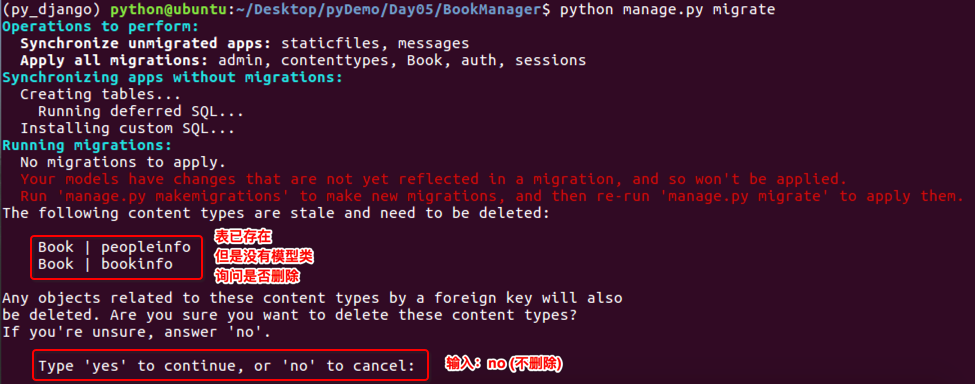Click the 'Creating tables...' output line
Viewport: 975px width, 384px height.
point(101,94)
